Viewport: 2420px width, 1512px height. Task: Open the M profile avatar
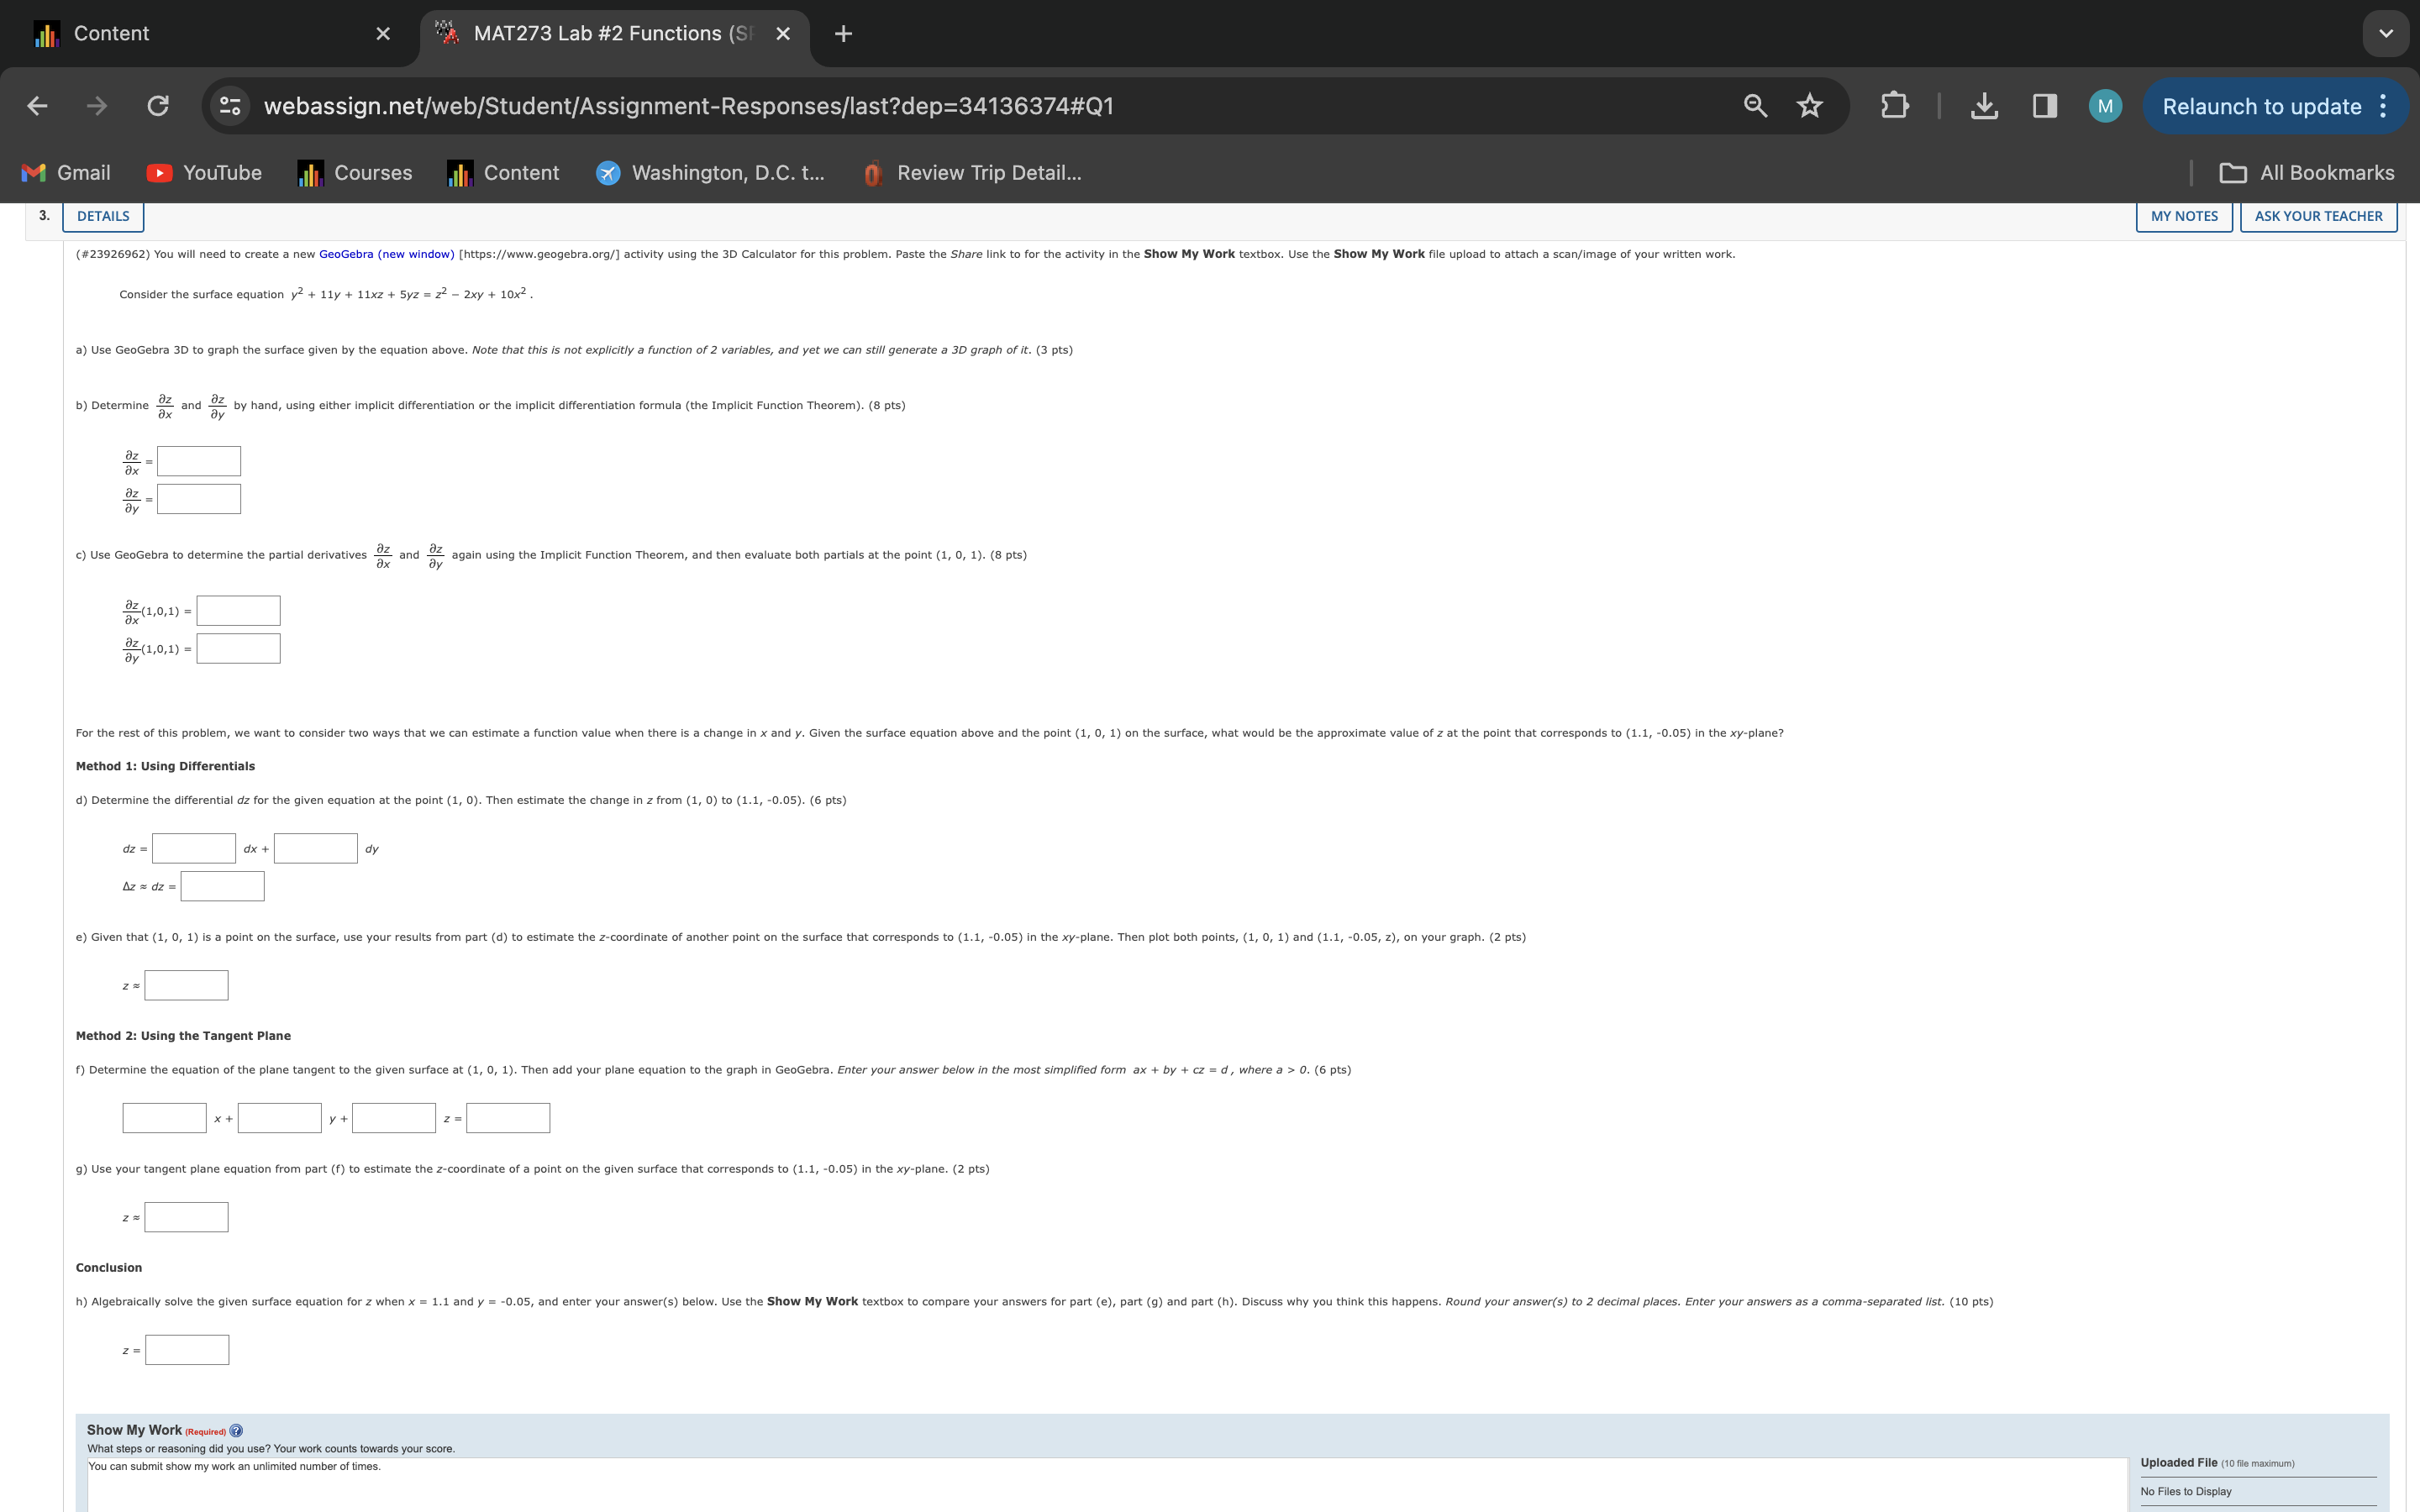coord(2105,106)
